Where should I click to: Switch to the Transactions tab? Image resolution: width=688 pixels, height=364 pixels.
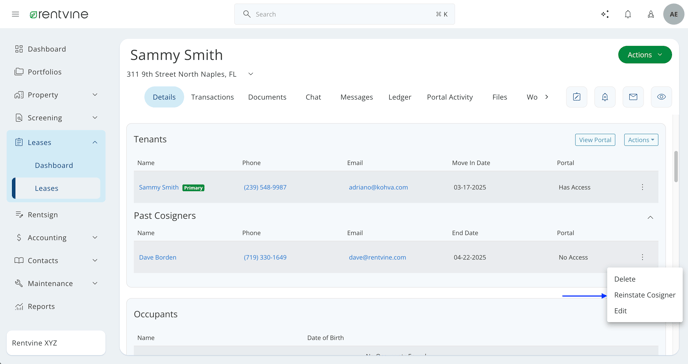212,97
